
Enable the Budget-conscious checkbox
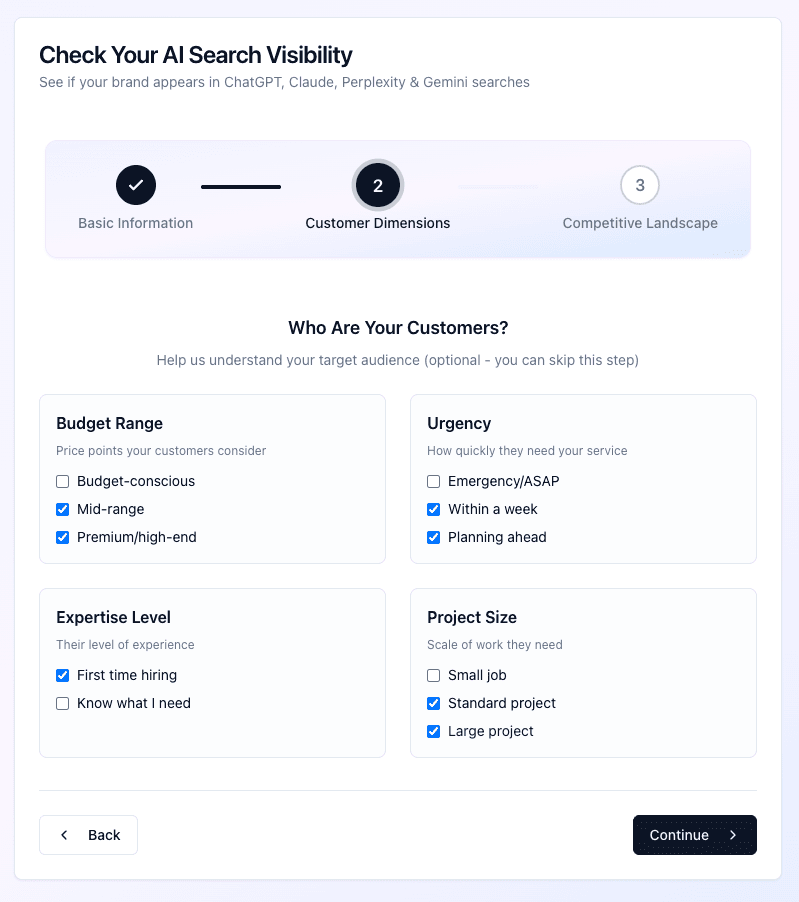pos(62,481)
